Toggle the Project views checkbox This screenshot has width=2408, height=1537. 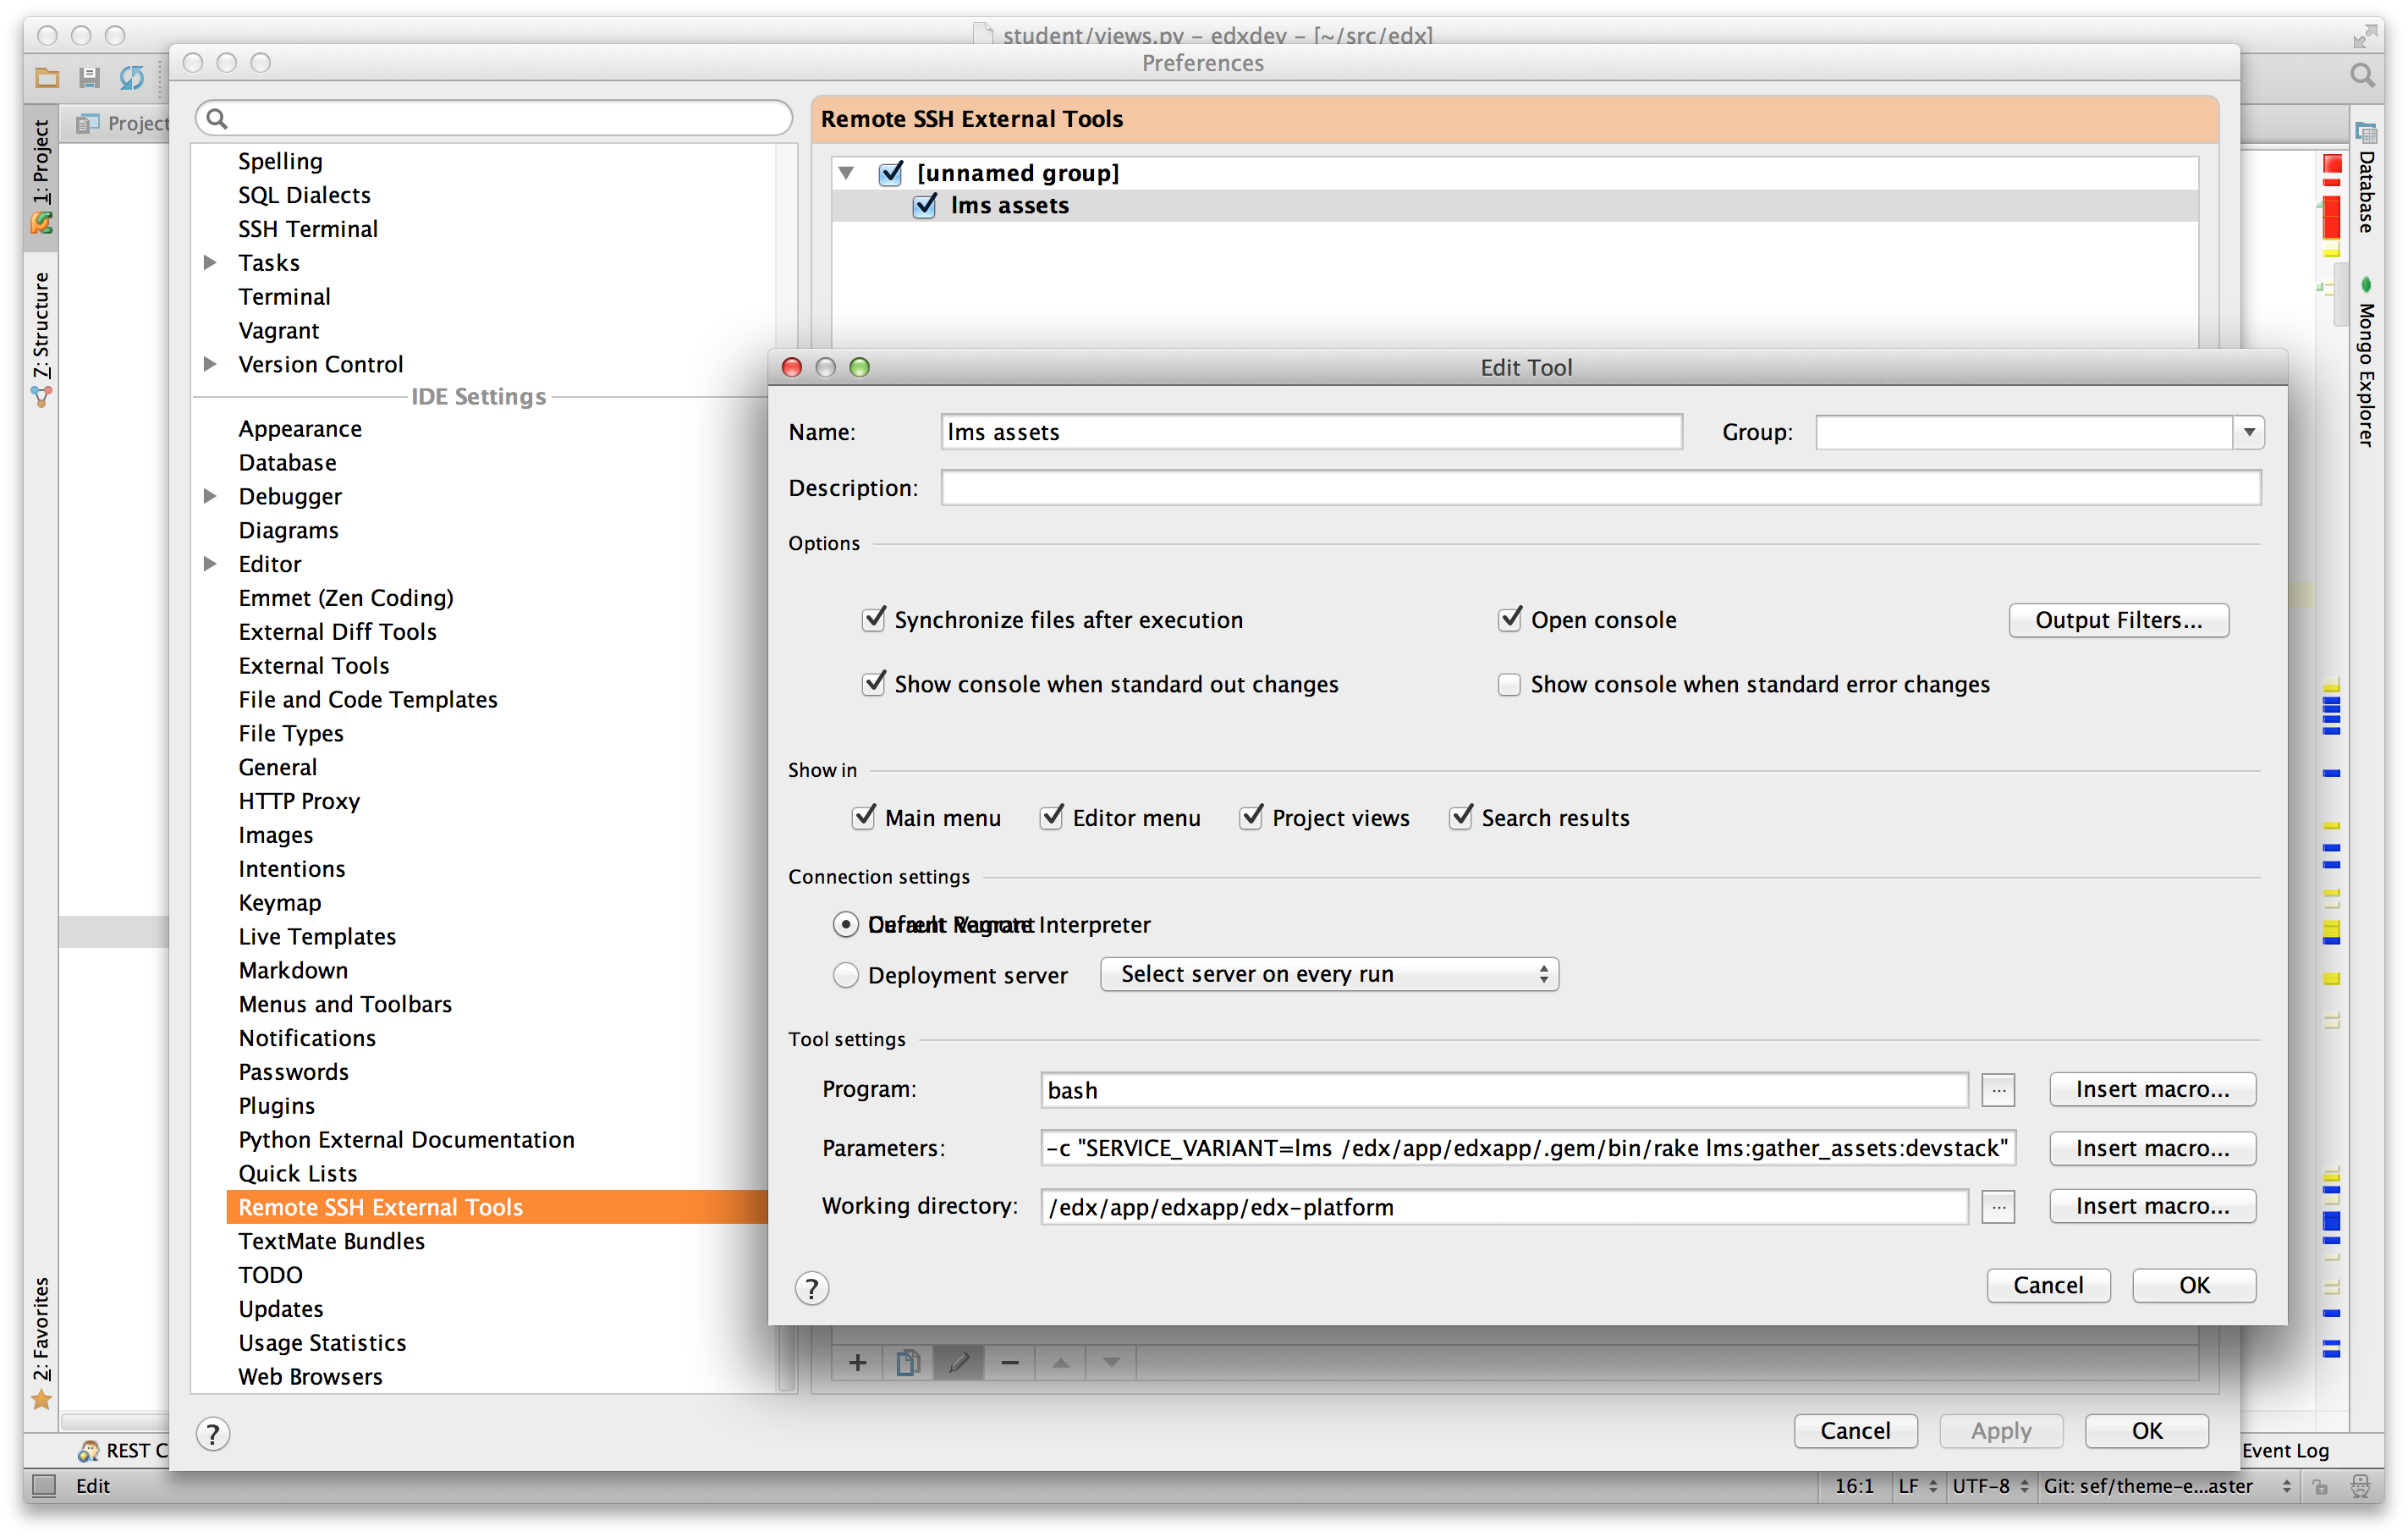click(x=1252, y=818)
